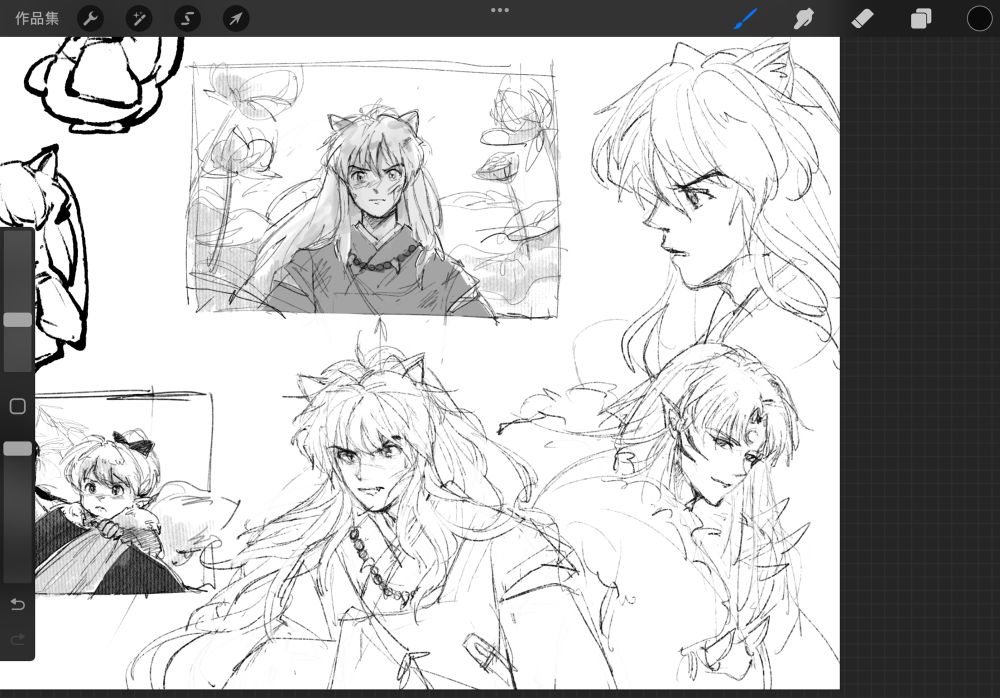The image size is (1000, 698).
Task: Tap the square modify button on sidebar
Action: coord(18,406)
